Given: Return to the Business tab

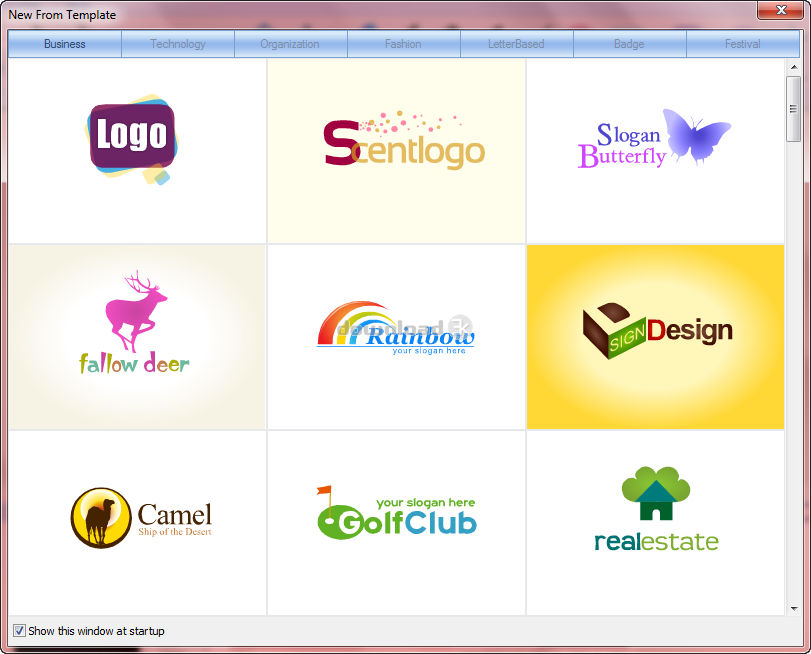Looking at the screenshot, I should click(x=64, y=44).
